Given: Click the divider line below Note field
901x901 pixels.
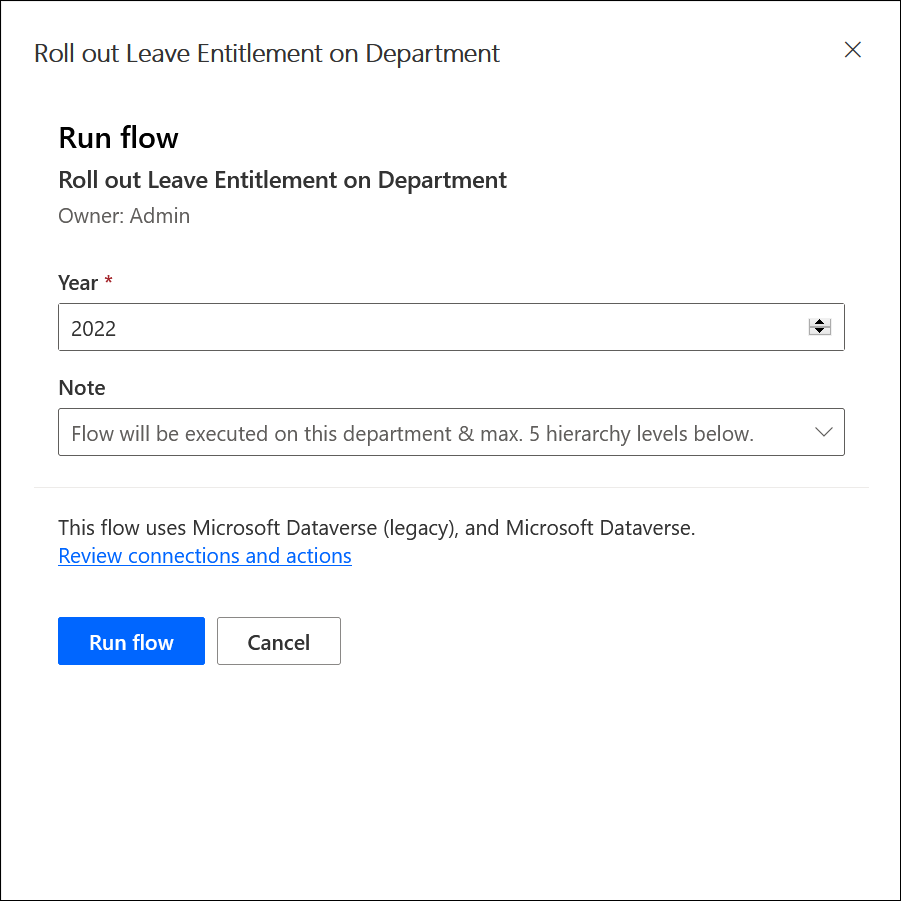Looking at the screenshot, I should (x=451, y=487).
